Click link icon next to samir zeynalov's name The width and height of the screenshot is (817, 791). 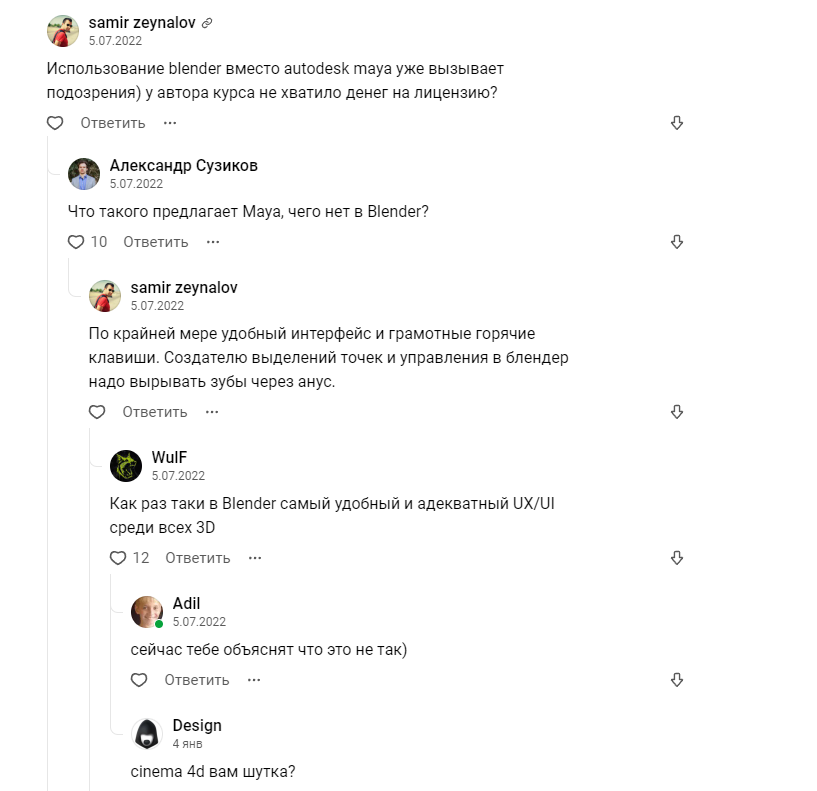click(x=206, y=23)
